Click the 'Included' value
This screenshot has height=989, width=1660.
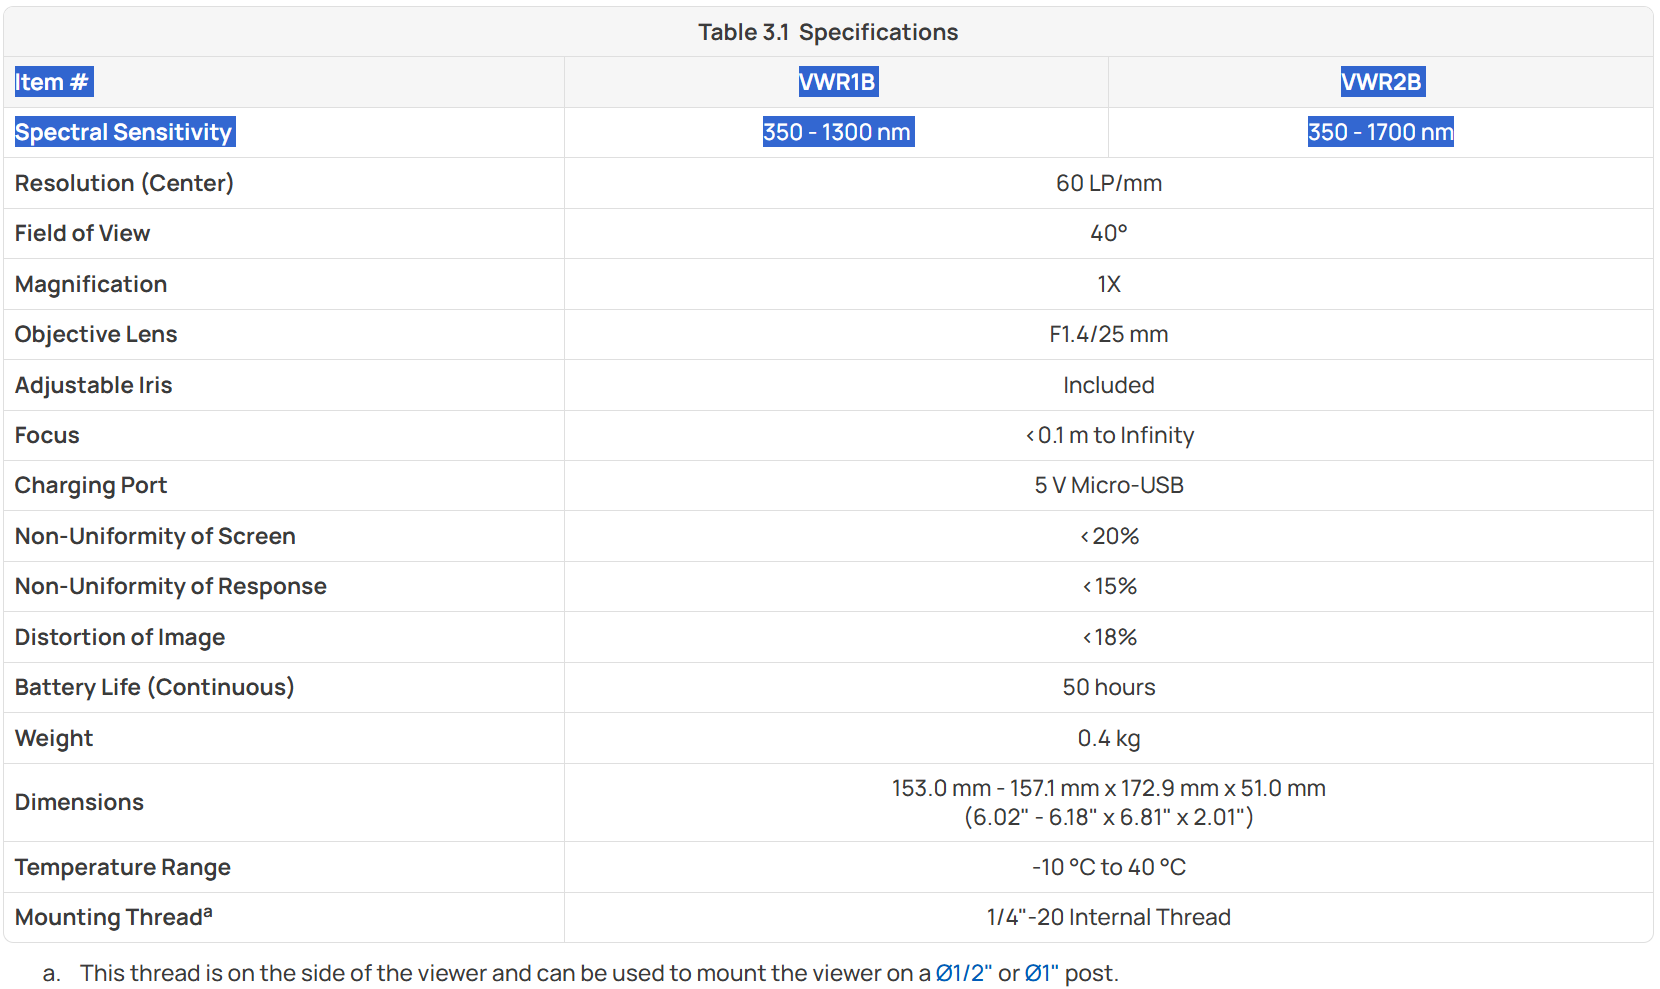(x=1109, y=385)
